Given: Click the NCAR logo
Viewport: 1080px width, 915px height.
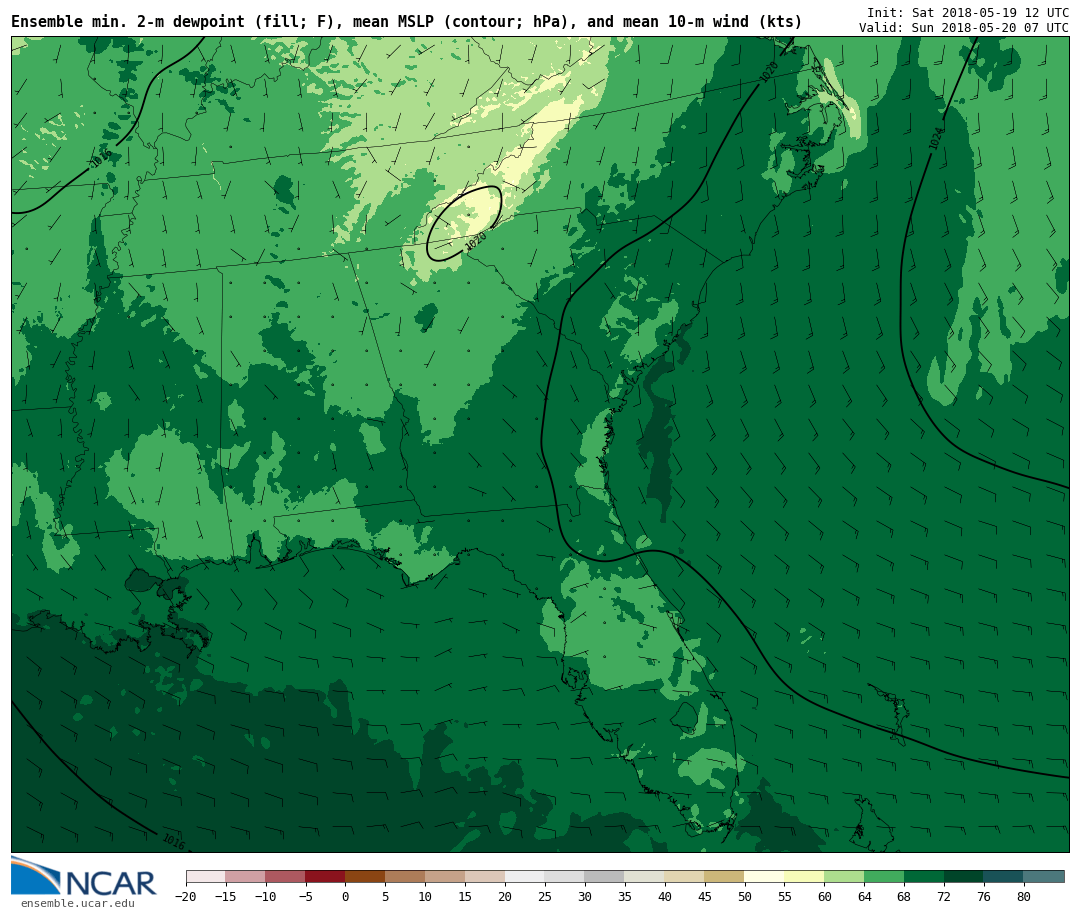Looking at the screenshot, I should [84, 877].
